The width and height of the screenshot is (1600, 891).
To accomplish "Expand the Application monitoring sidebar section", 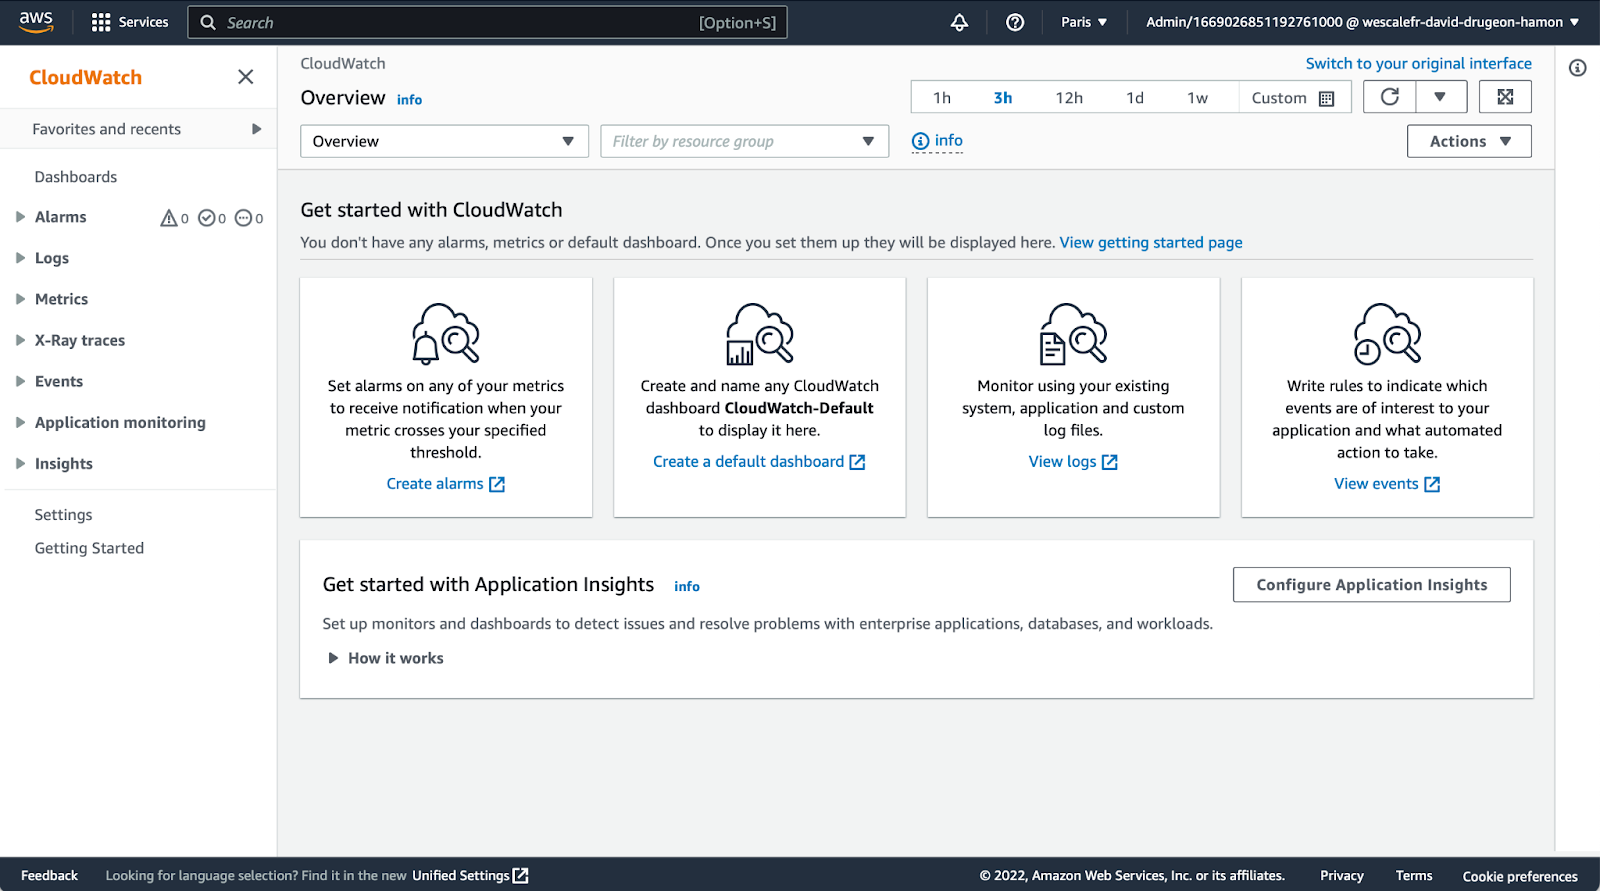I will [20, 422].
